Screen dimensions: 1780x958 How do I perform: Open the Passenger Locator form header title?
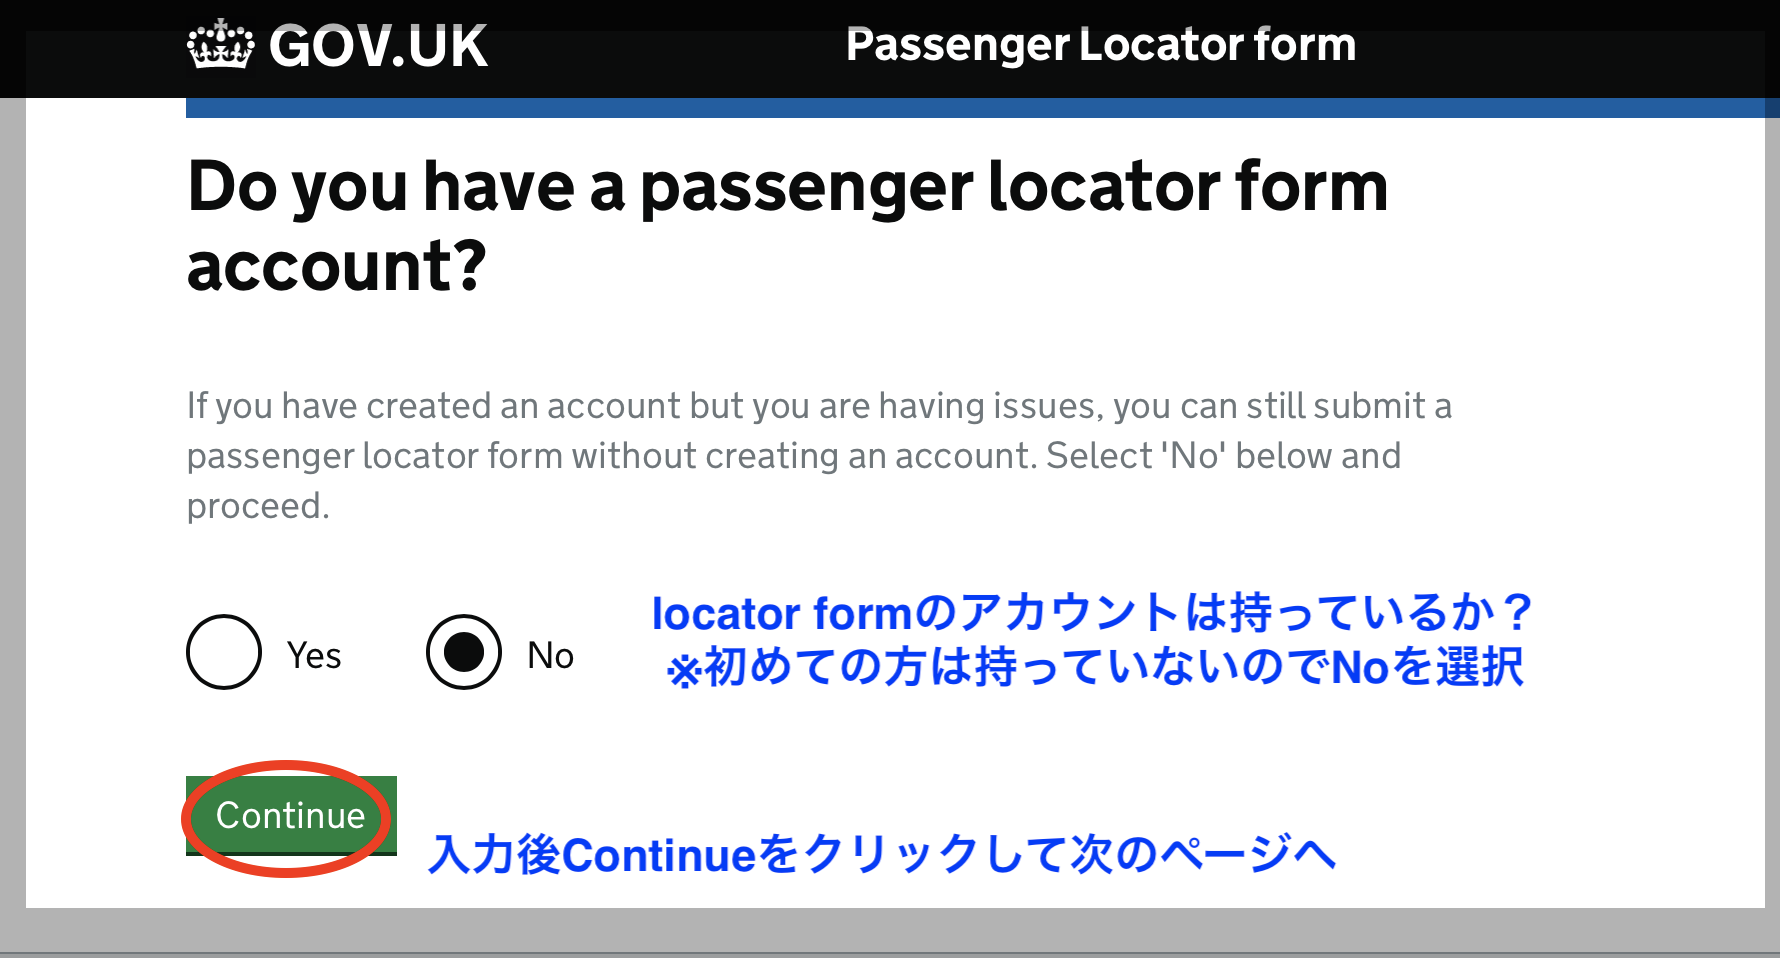[1101, 45]
